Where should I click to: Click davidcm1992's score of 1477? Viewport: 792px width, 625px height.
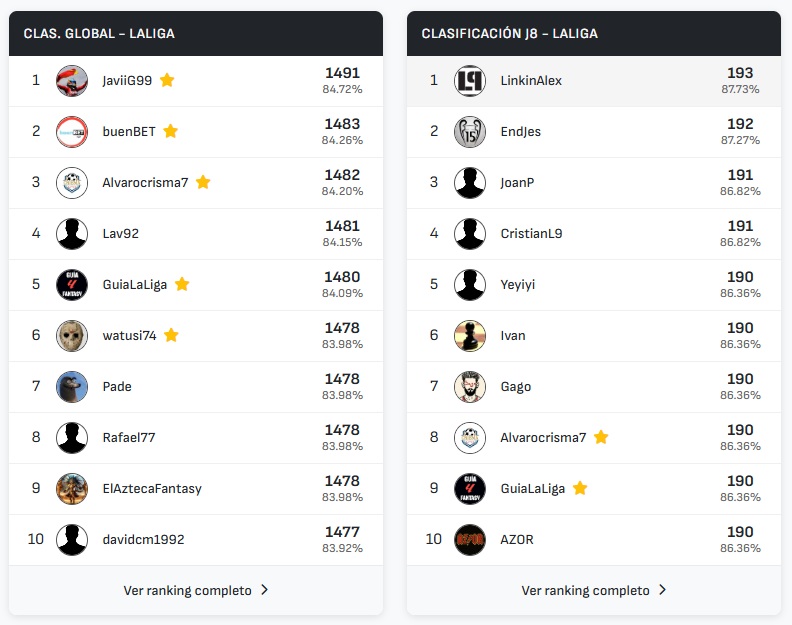342,532
